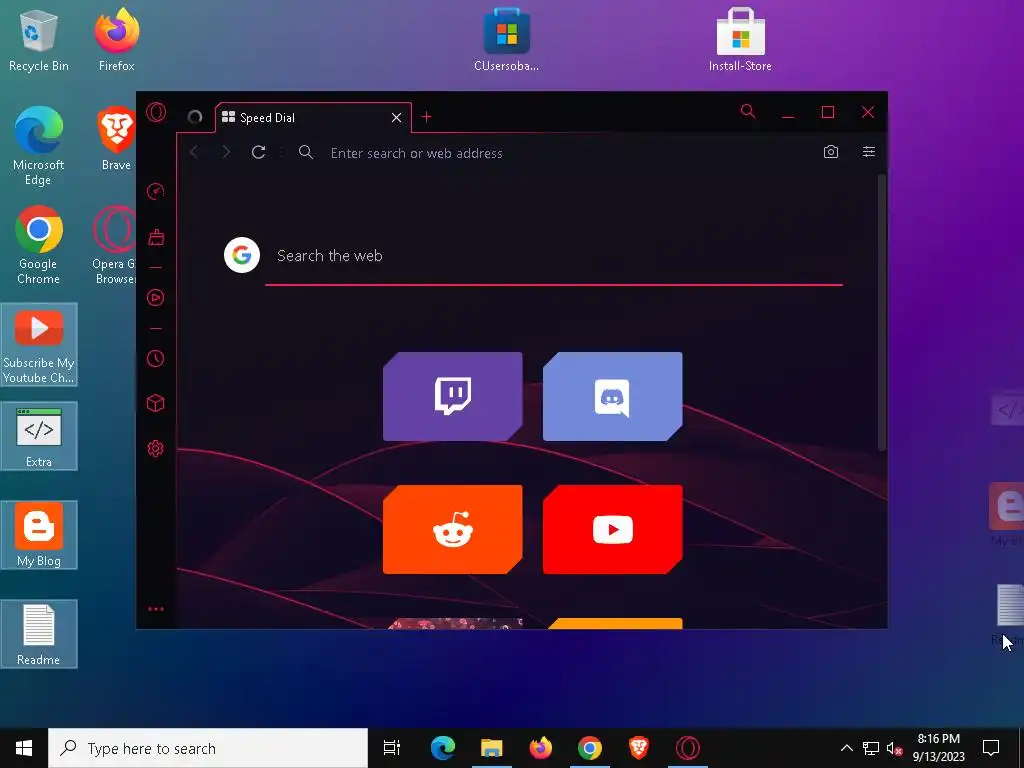Image resolution: width=1024 pixels, height=768 pixels.
Task: Open the Twitch speed dial tile
Action: point(453,396)
